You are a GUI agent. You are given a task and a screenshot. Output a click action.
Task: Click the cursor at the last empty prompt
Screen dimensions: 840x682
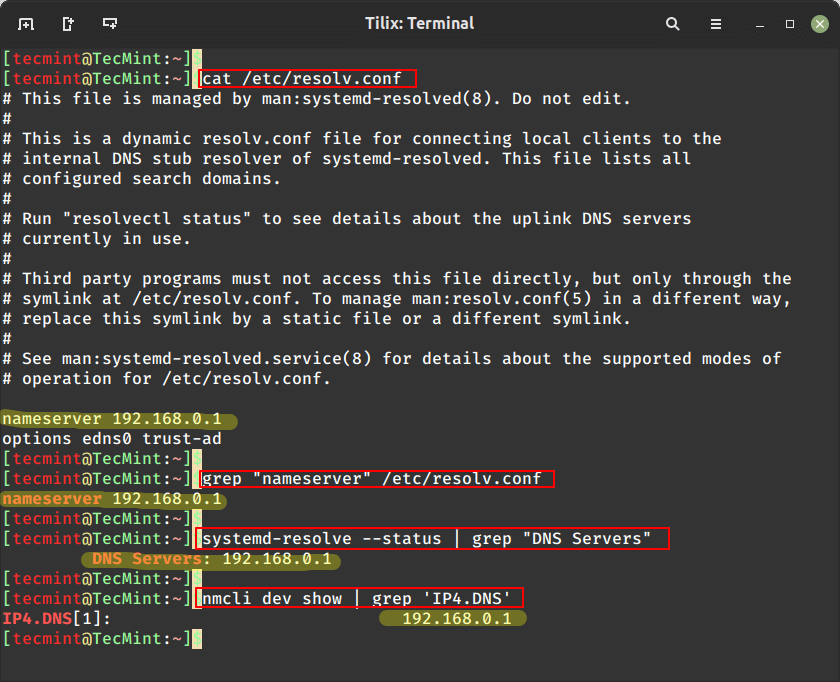(x=196, y=639)
